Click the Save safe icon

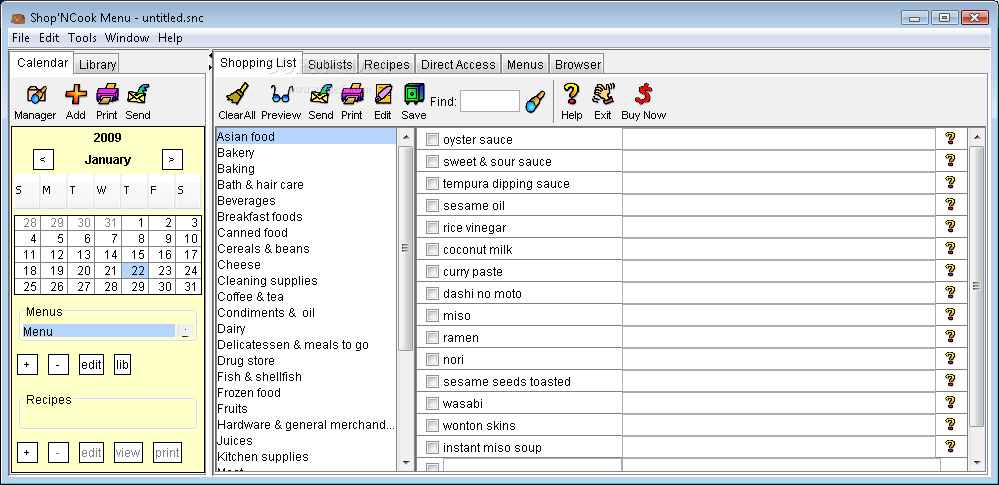pos(413,94)
